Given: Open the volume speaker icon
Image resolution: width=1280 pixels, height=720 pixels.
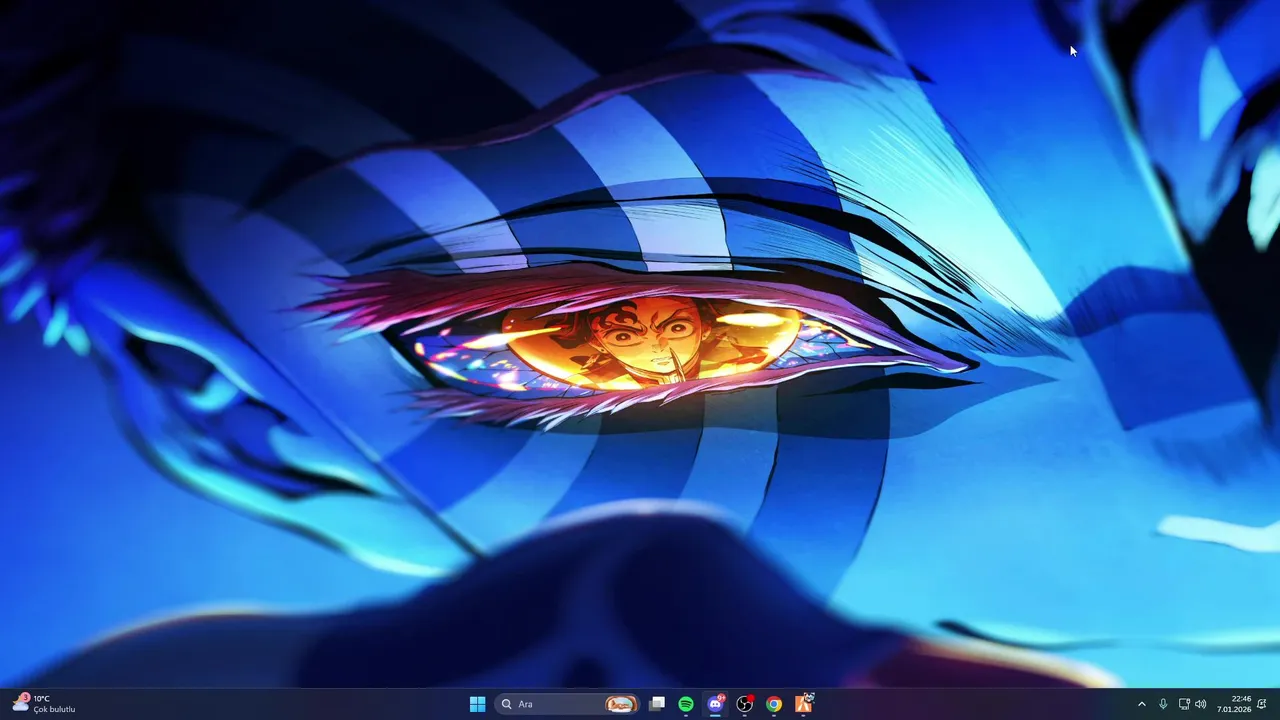Looking at the screenshot, I should point(1201,704).
